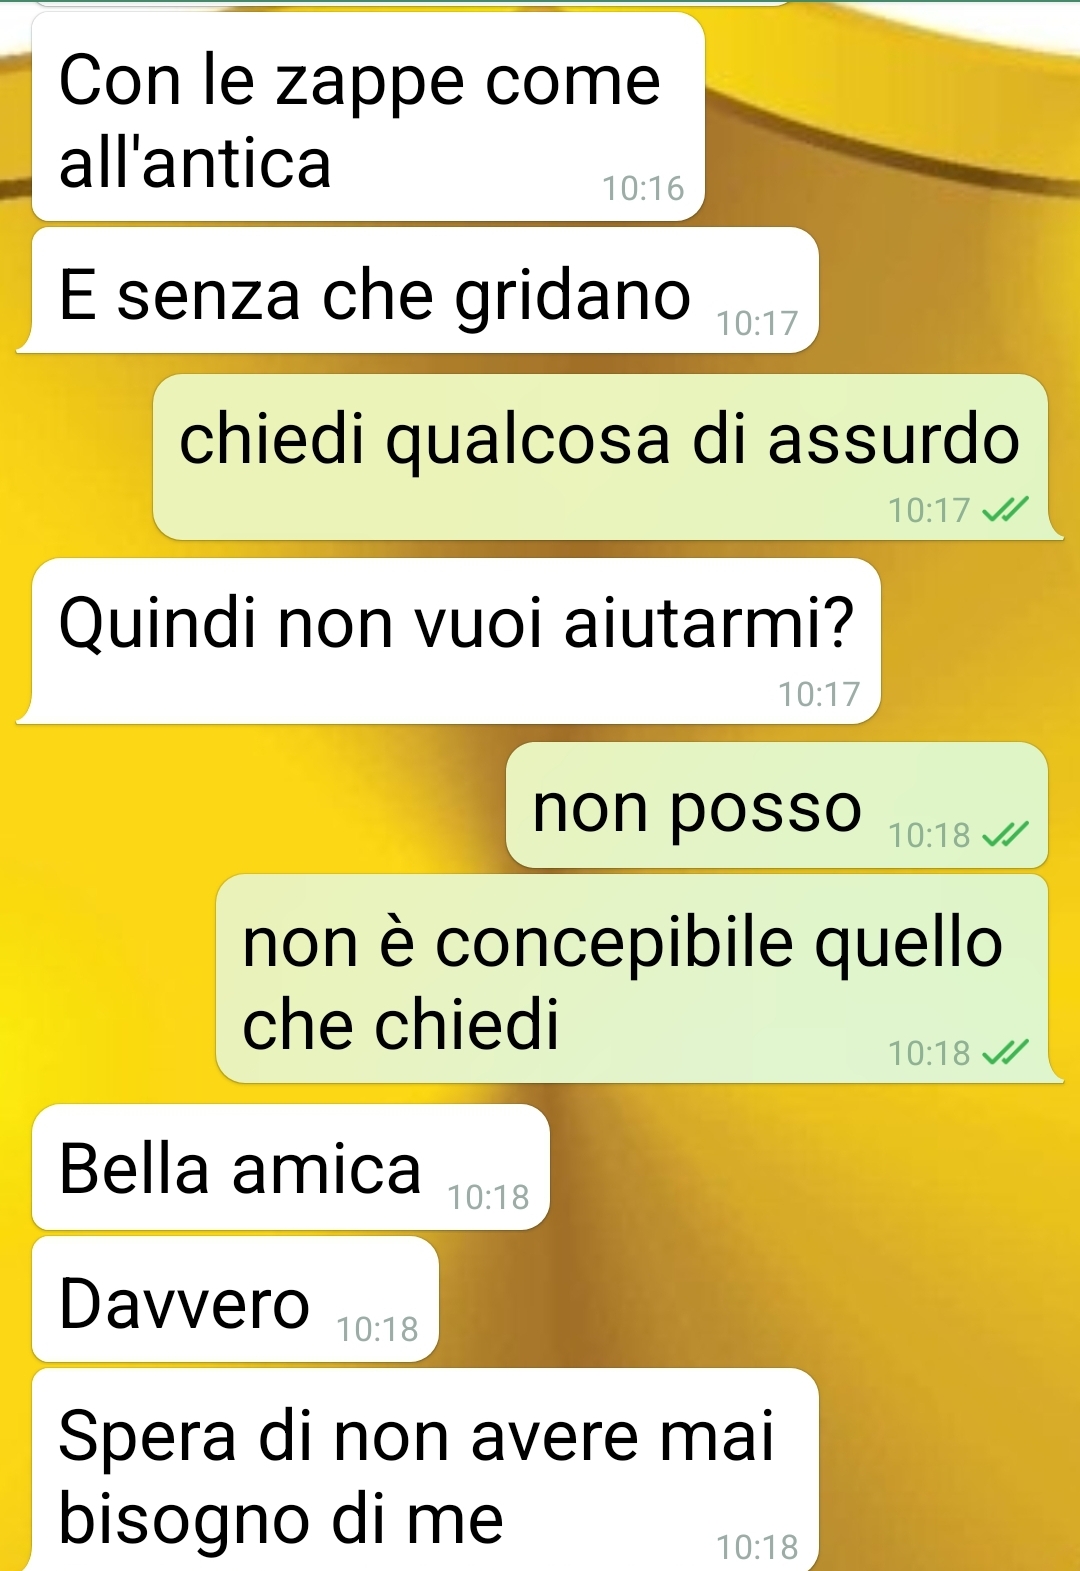The width and height of the screenshot is (1080, 1571).
Task: Click the 10:17 timestamp beside 'E senza che gridano'
Action: [757, 323]
